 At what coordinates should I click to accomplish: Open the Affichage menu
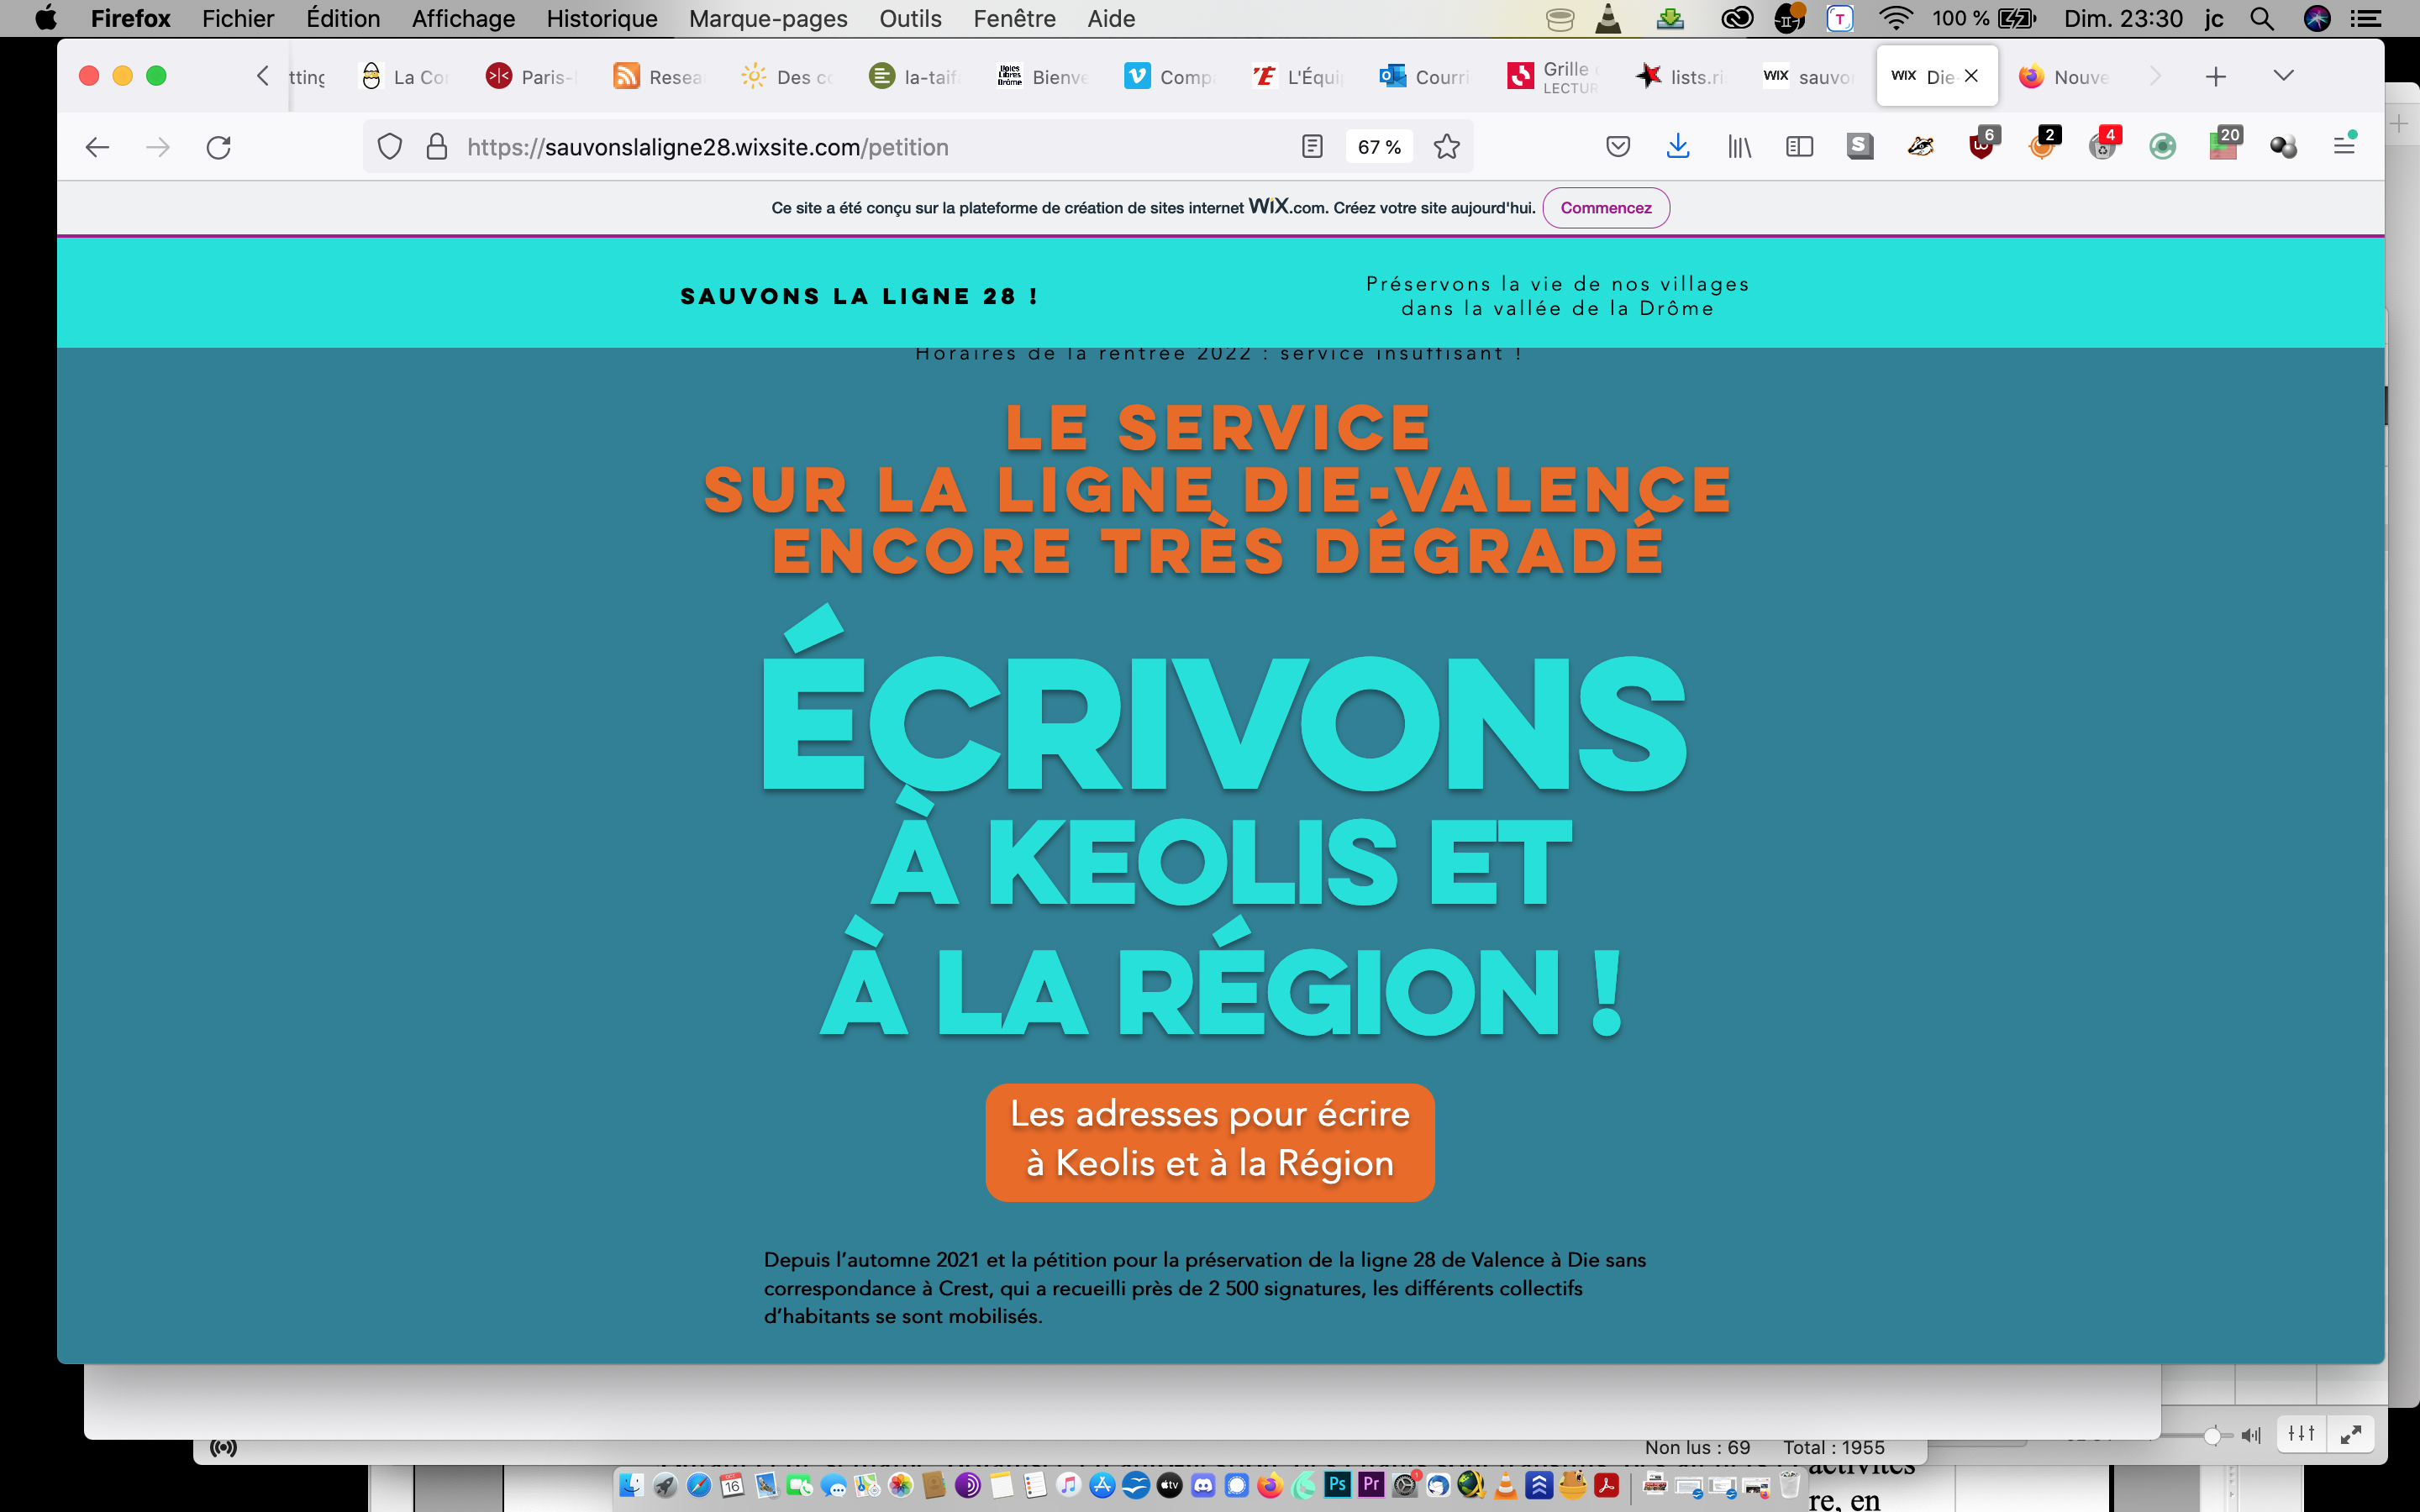[x=463, y=18]
